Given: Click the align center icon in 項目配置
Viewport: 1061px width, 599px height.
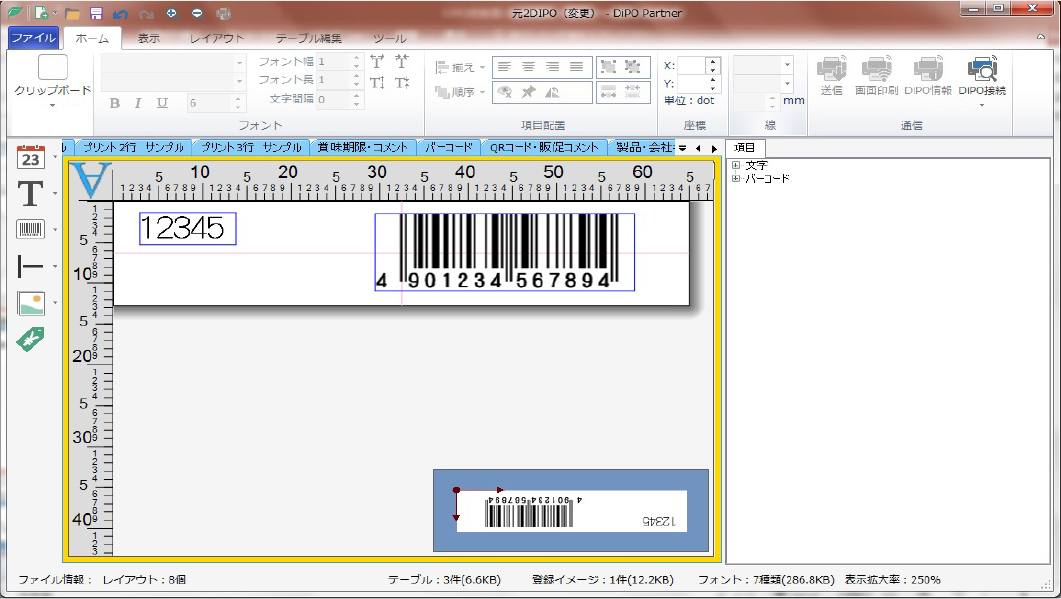Looking at the screenshot, I should (x=528, y=67).
